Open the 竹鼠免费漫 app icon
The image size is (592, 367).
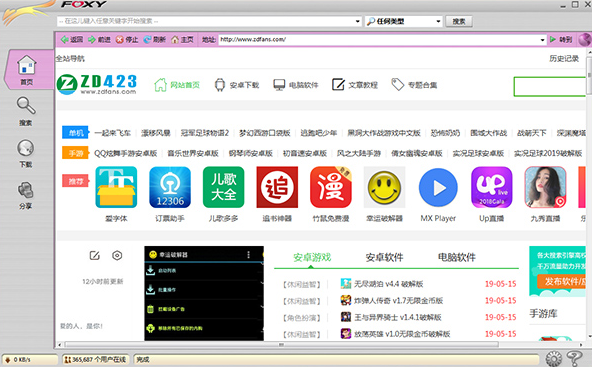coord(331,187)
